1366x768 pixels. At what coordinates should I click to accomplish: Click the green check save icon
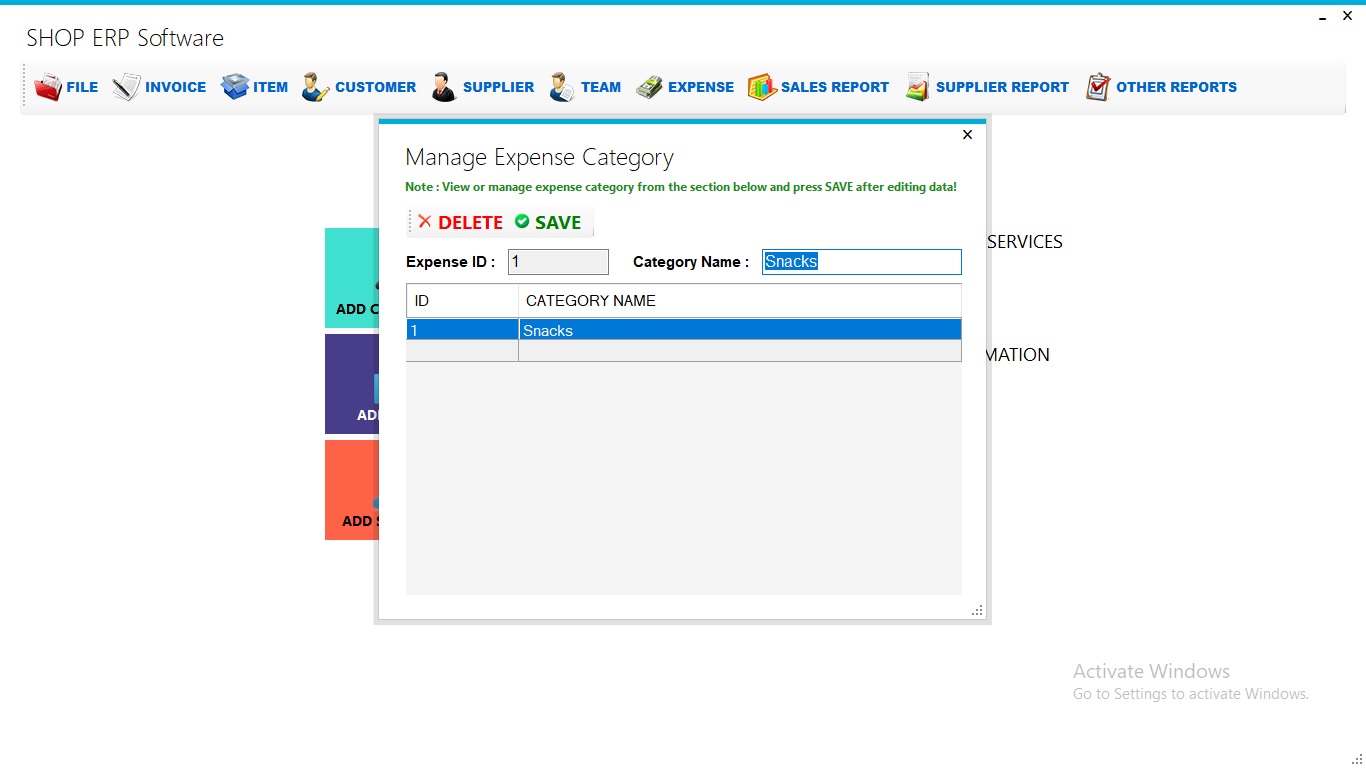520,221
